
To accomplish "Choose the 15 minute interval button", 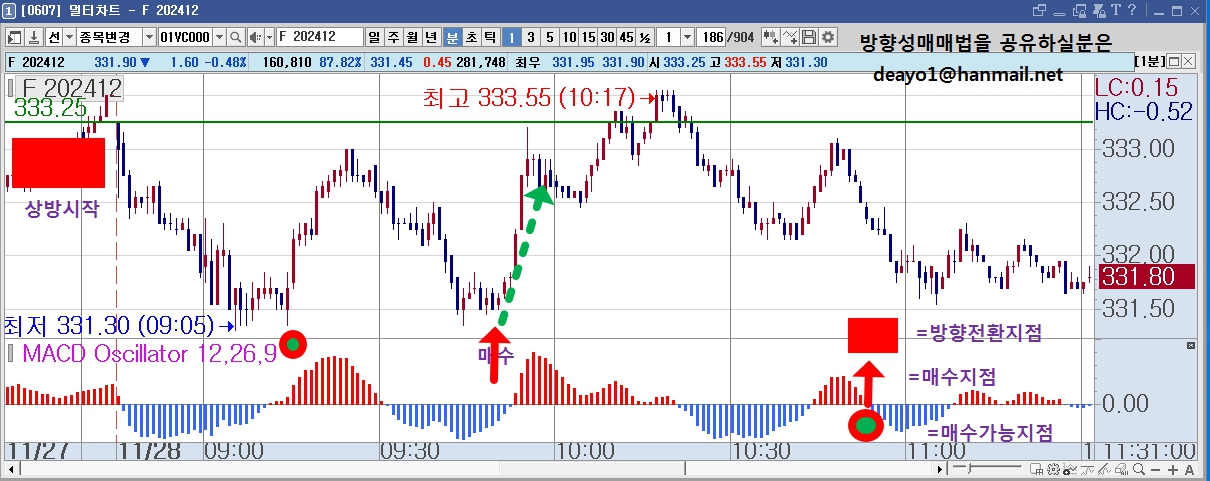I will (x=588, y=37).
